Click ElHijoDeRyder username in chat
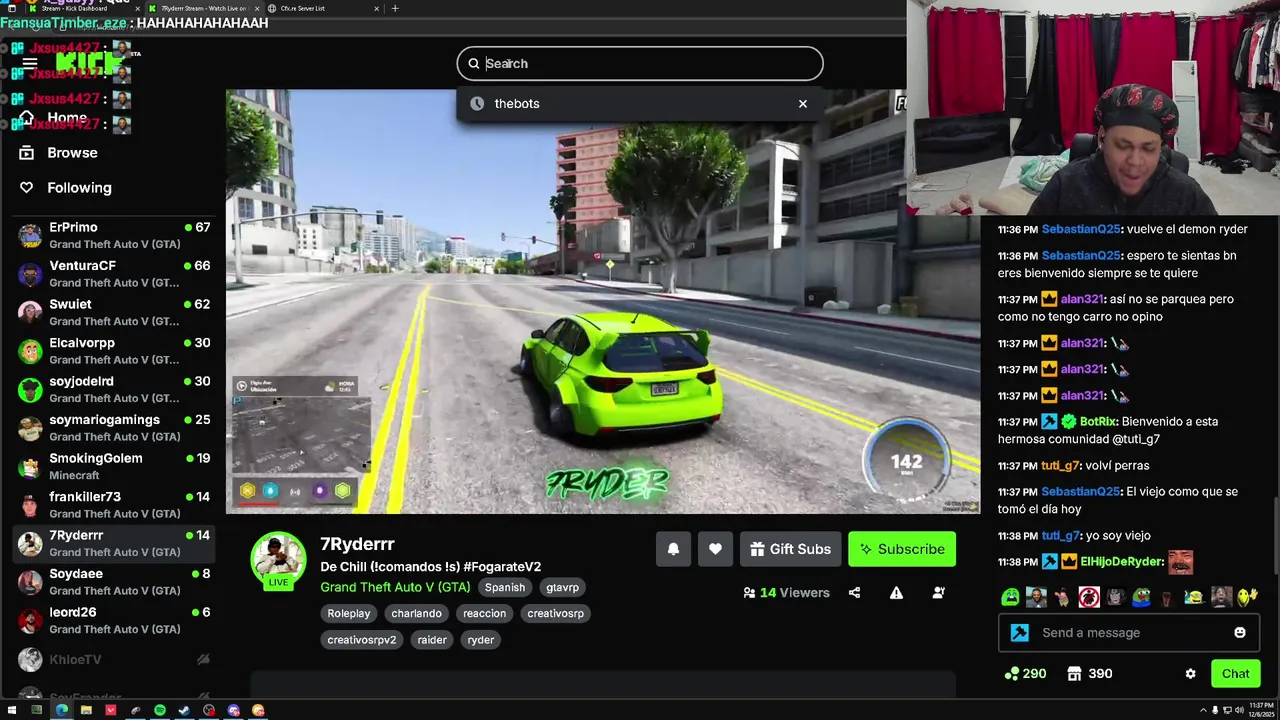This screenshot has width=1280, height=720. (1121, 562)
